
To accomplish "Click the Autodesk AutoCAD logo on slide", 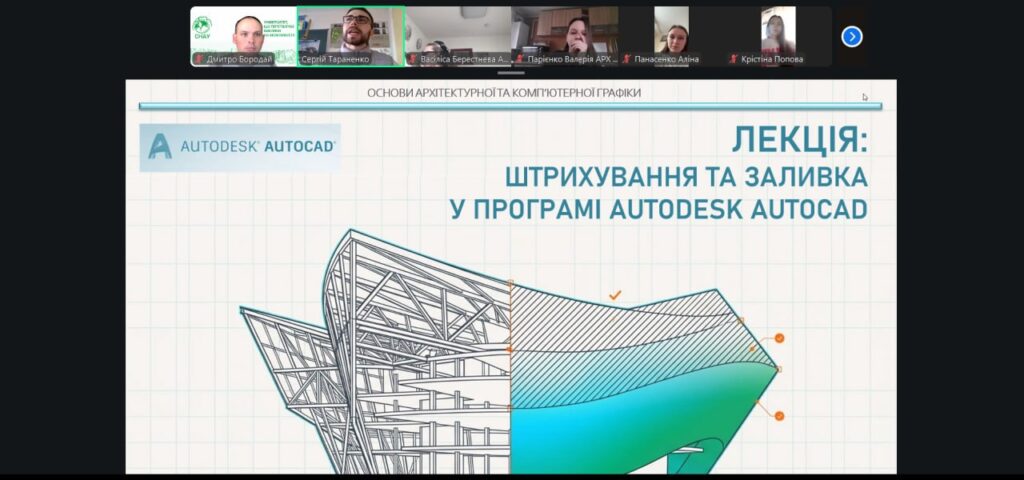I will (240, 146).
